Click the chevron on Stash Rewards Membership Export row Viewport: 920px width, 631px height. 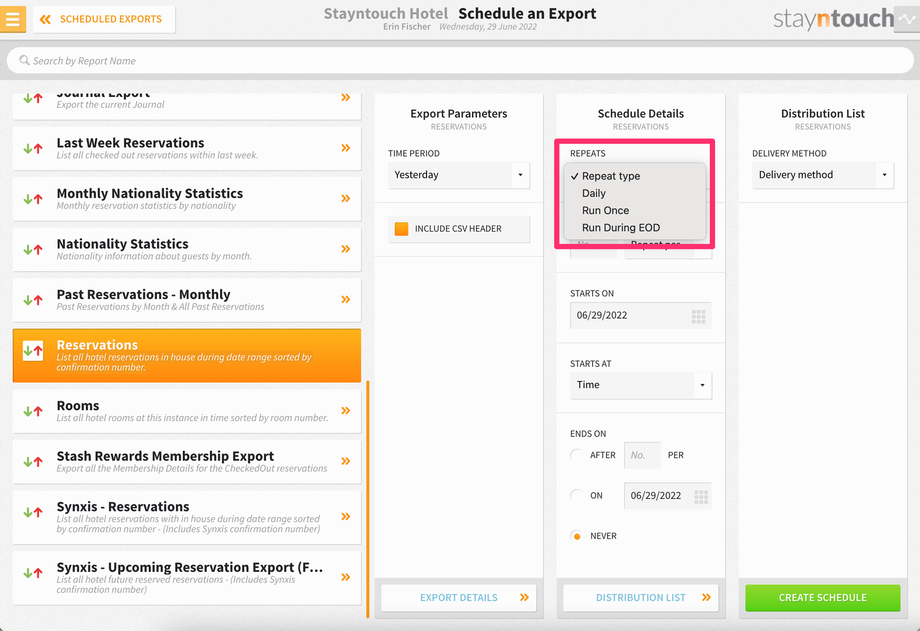pyautogui.click(x=346, y=461)
